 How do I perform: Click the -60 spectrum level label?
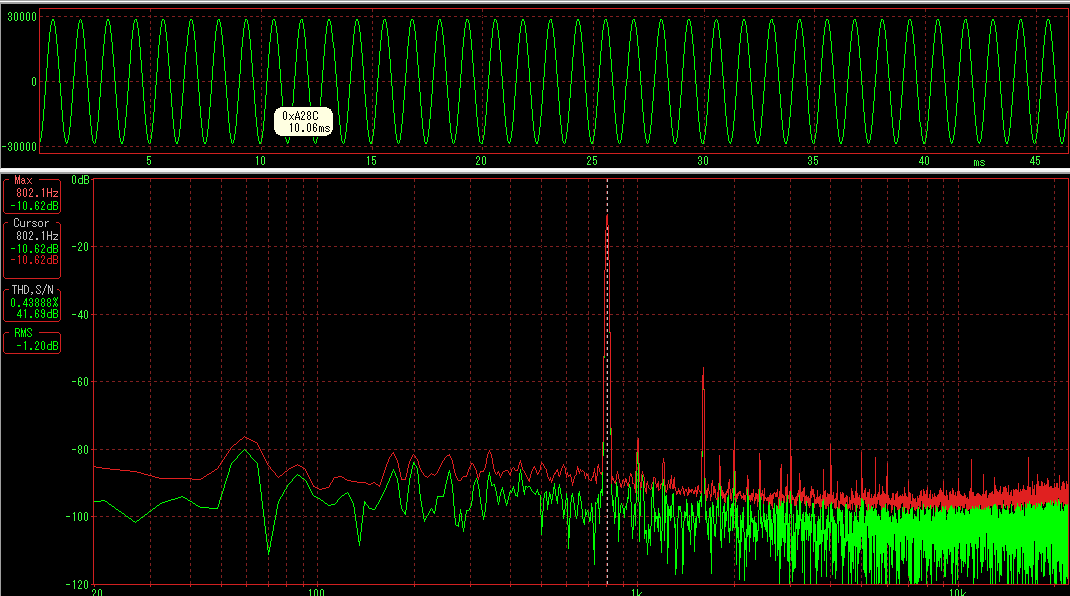click(79, 382)
